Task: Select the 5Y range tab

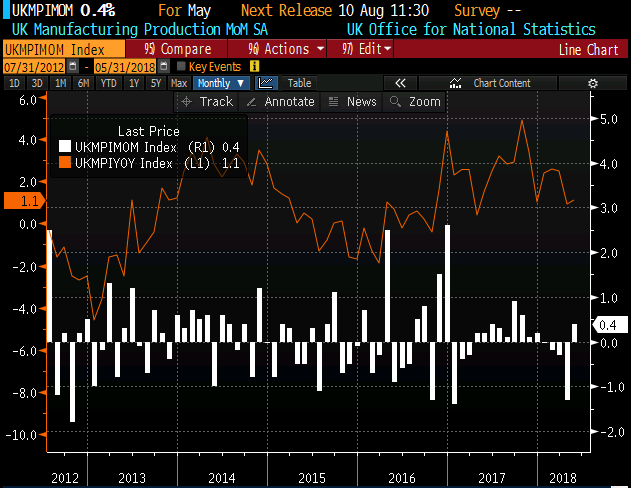Action: coord(156,83)
